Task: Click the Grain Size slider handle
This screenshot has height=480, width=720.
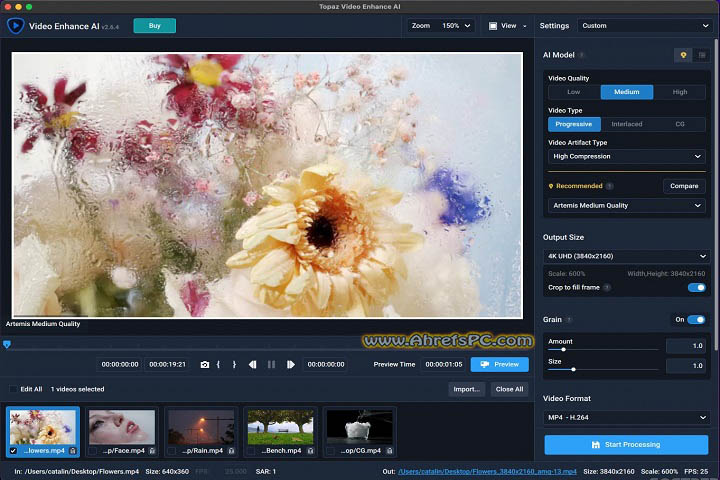Action: [574, 369]
